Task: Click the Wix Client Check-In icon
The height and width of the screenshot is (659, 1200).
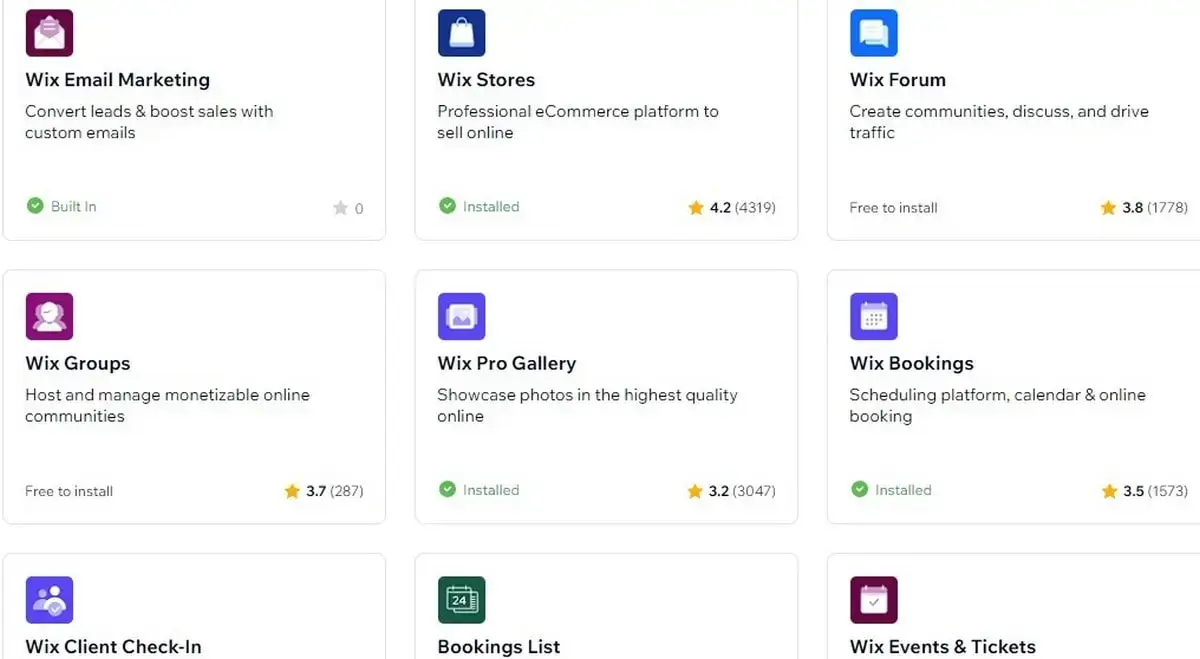Action: (49, 600)
